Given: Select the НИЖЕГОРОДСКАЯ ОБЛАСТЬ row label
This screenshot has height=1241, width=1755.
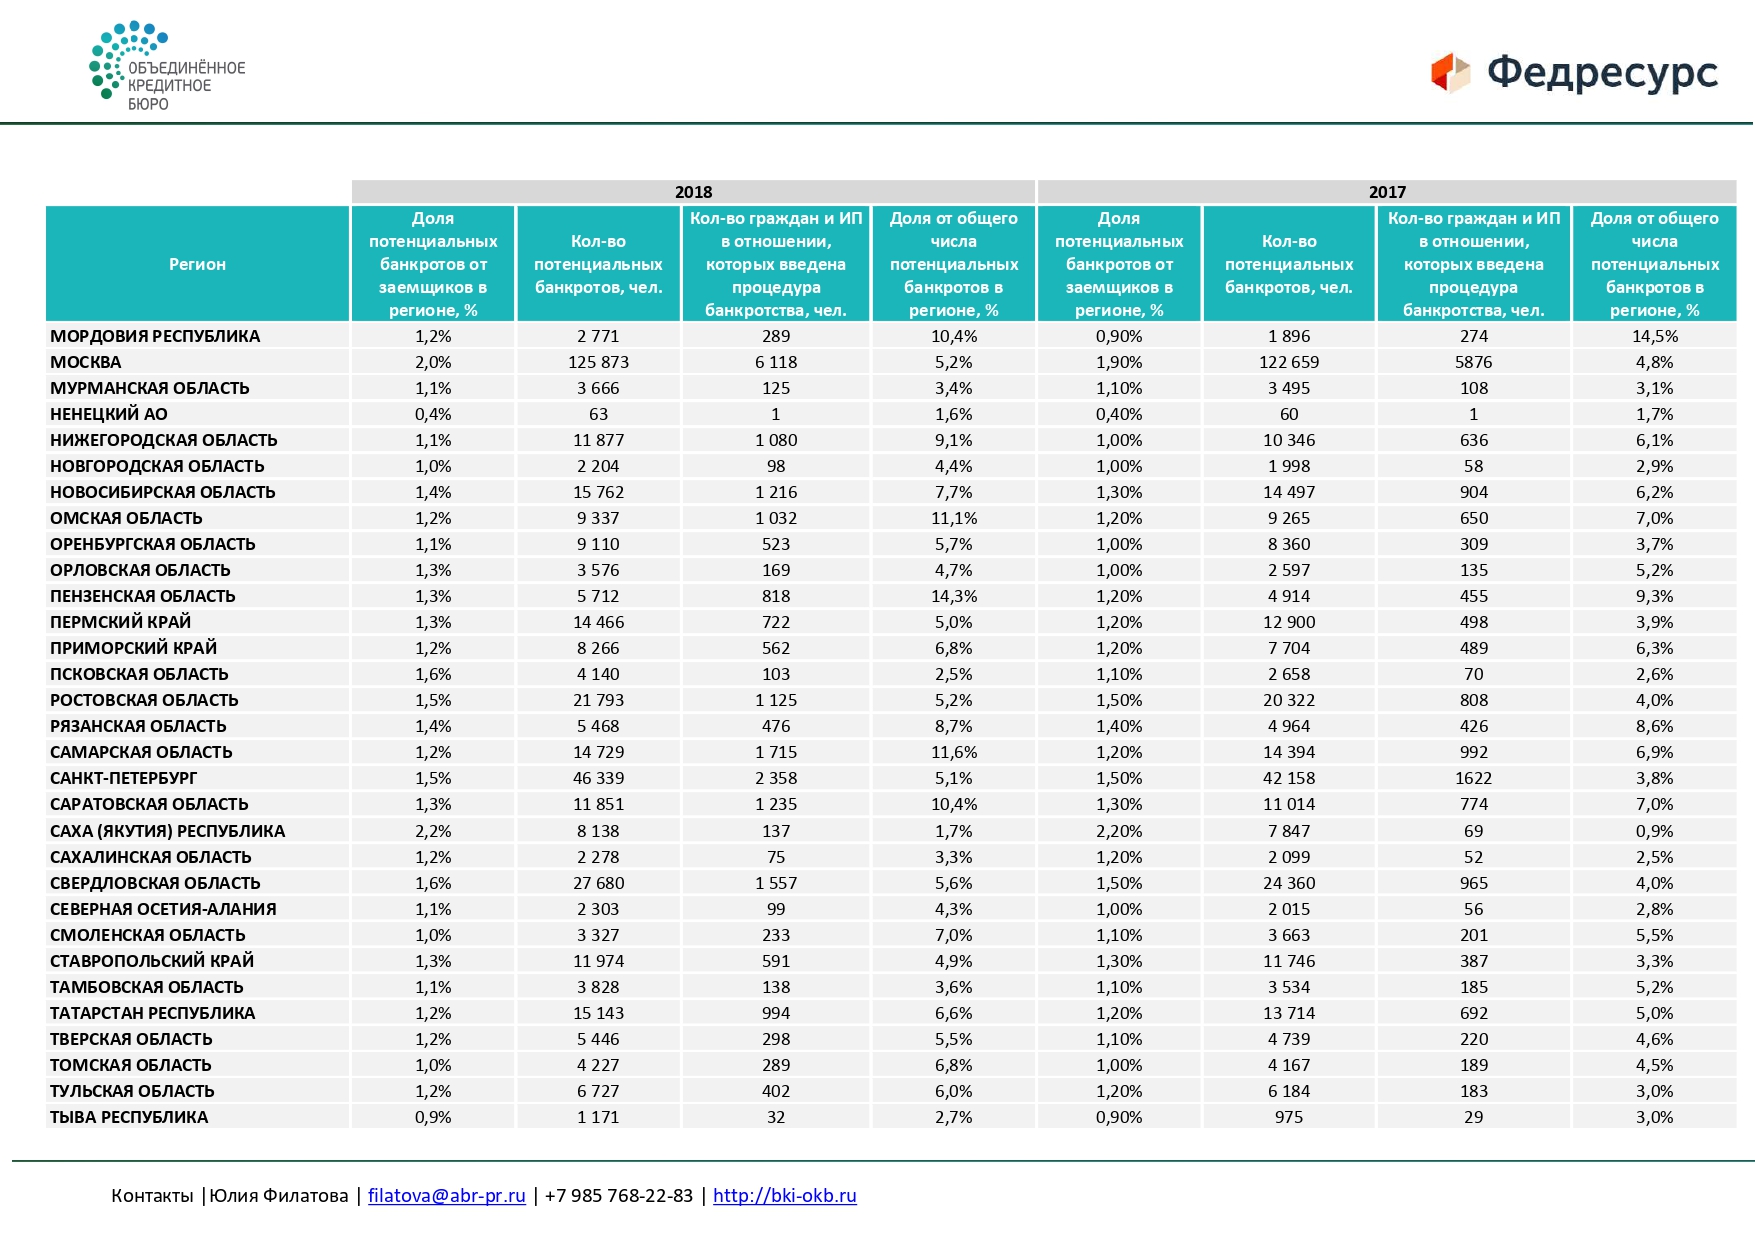Looking at the screenshot, I should click(x=164, y=440).
